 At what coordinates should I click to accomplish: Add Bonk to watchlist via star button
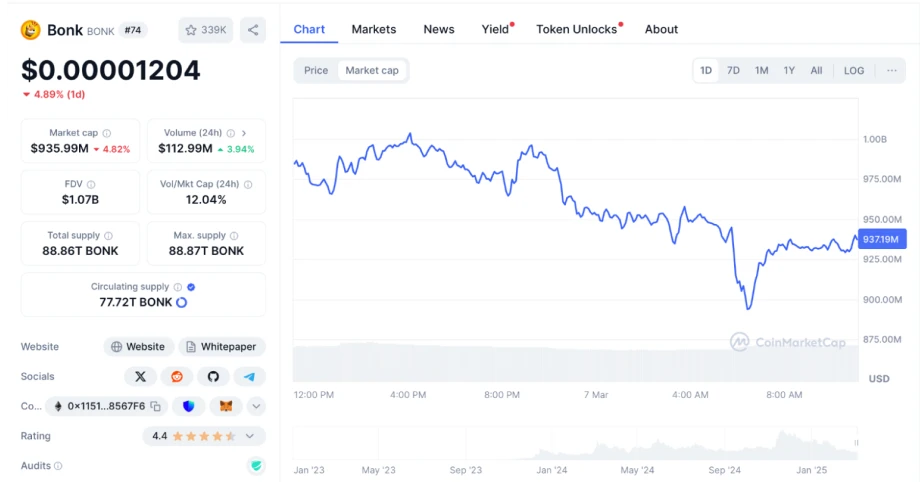(x=205, y=30)
